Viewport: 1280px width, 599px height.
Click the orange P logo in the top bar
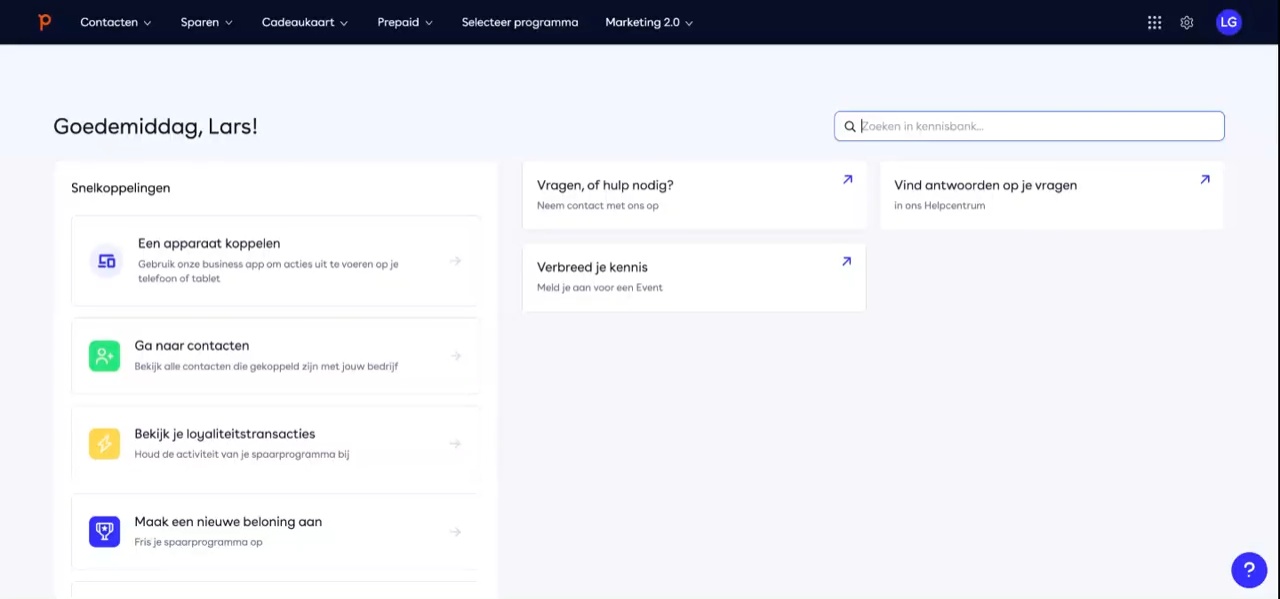(44, 22)
